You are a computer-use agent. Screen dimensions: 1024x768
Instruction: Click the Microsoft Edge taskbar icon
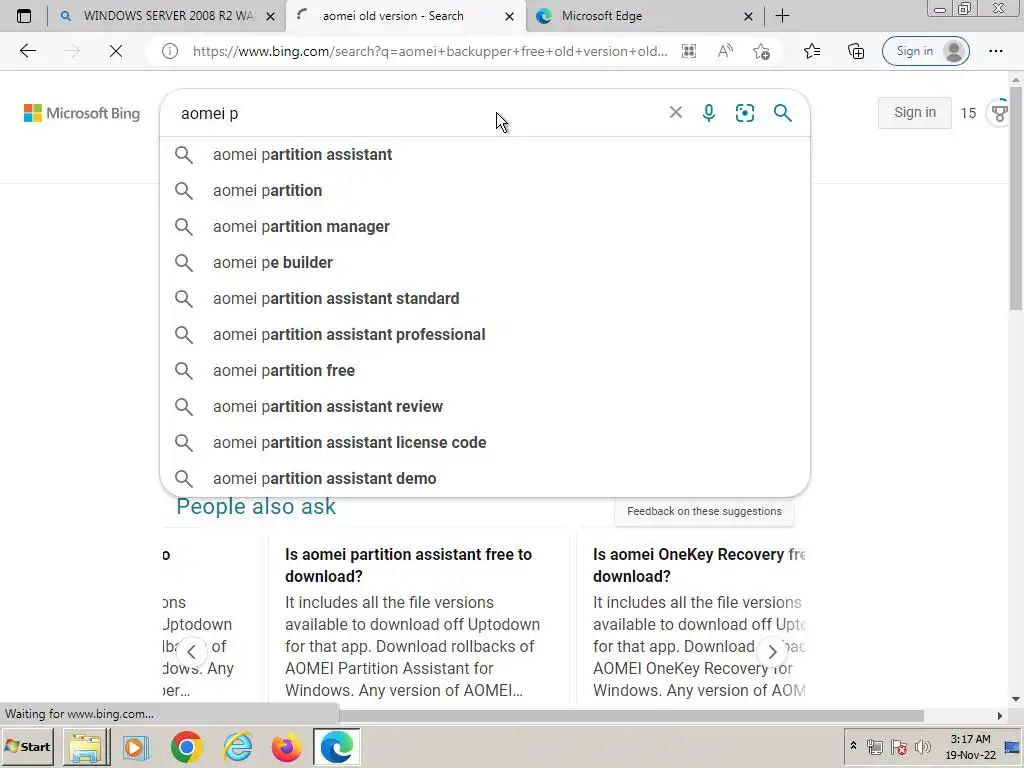[x=337, y=747]
